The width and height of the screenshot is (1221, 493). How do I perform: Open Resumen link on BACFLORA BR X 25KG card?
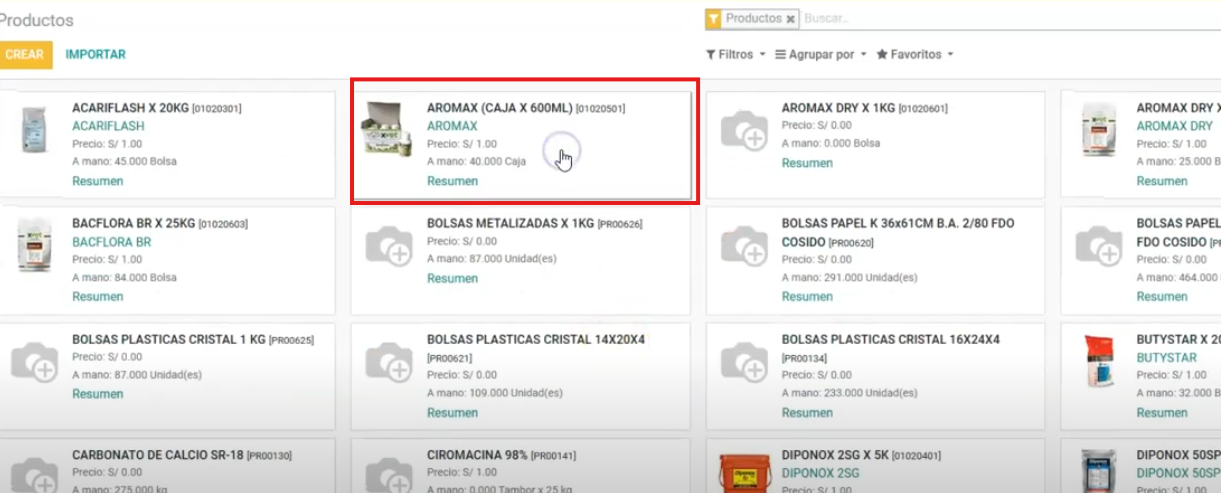tap(98, 296)
